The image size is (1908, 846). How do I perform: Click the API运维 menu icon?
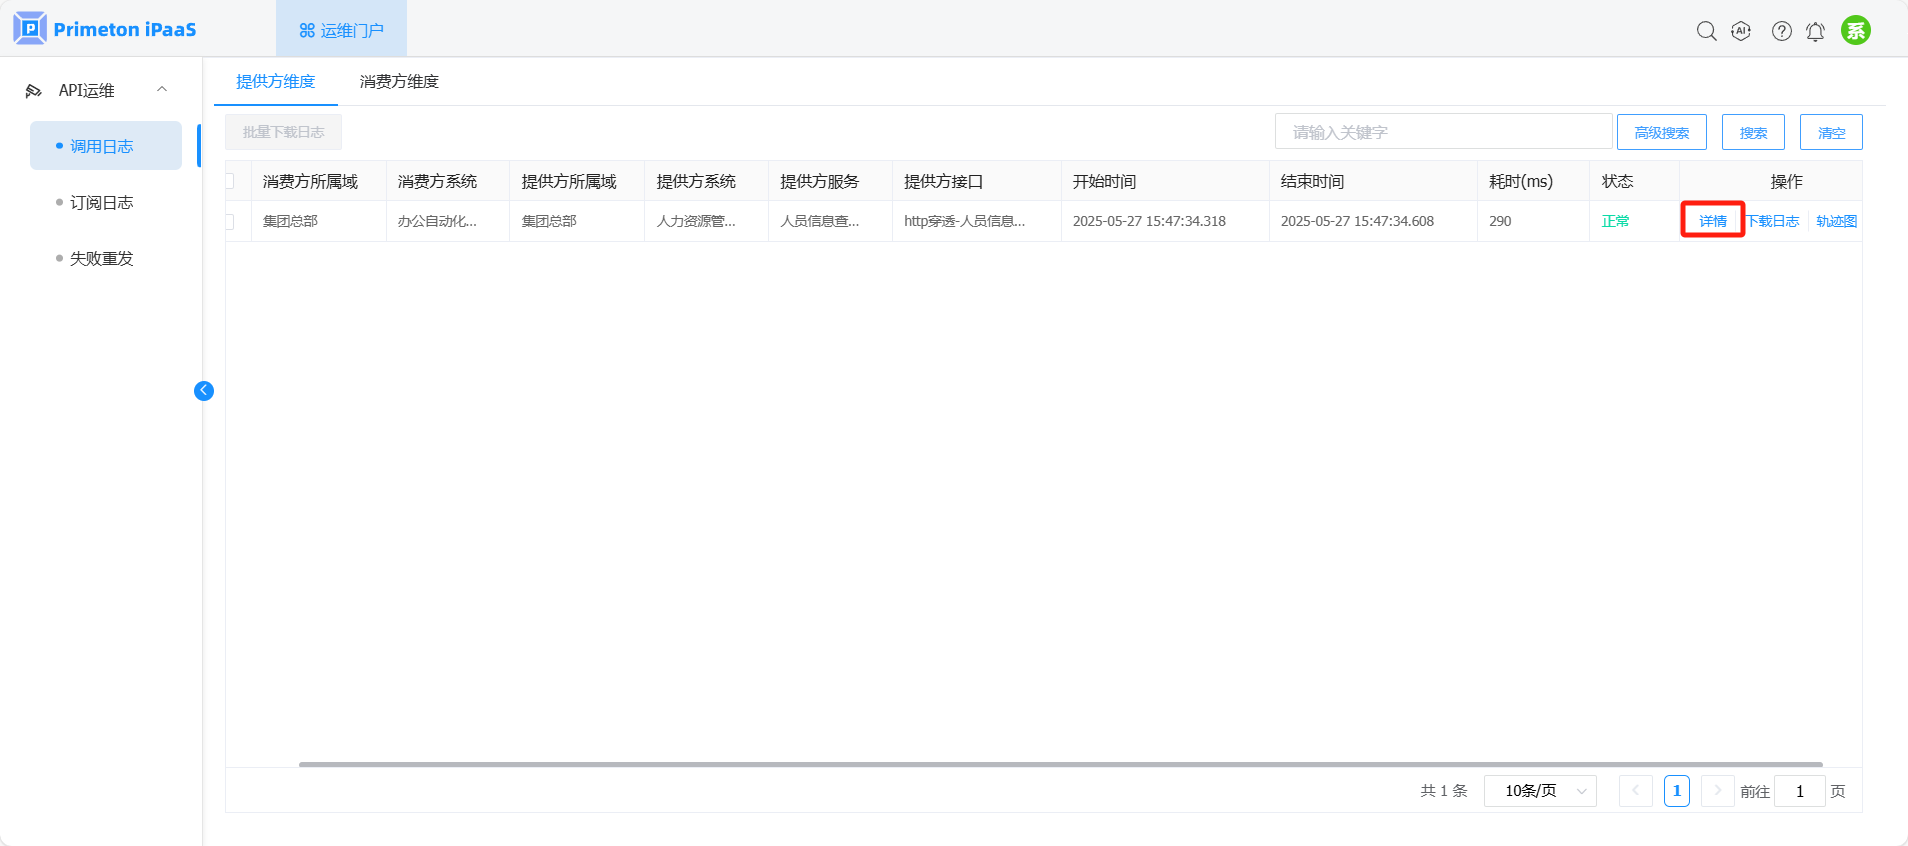click(x=34, y=91)
